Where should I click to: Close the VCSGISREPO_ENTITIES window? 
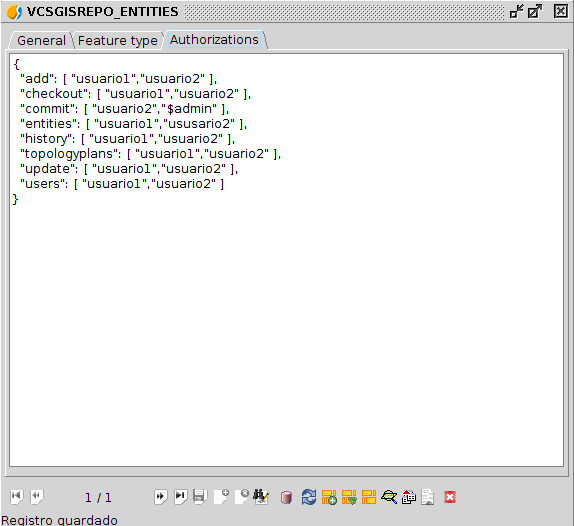[560, 12]
